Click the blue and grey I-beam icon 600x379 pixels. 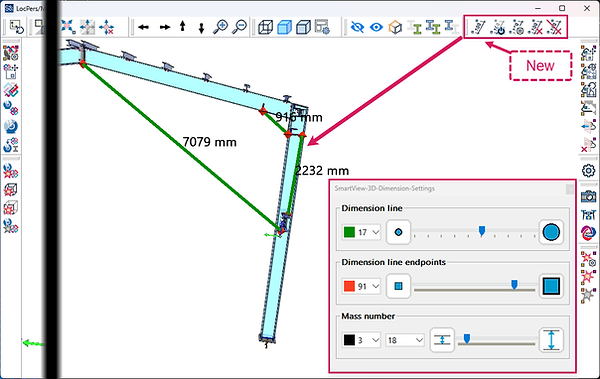tap(452, 27)
